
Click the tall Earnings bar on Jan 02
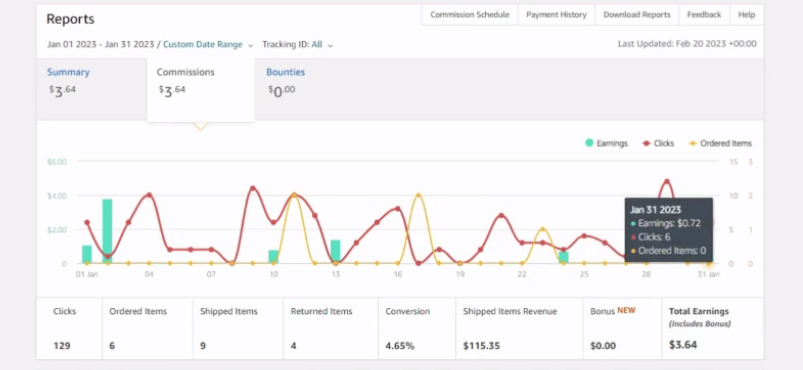(x=107, y=231)
